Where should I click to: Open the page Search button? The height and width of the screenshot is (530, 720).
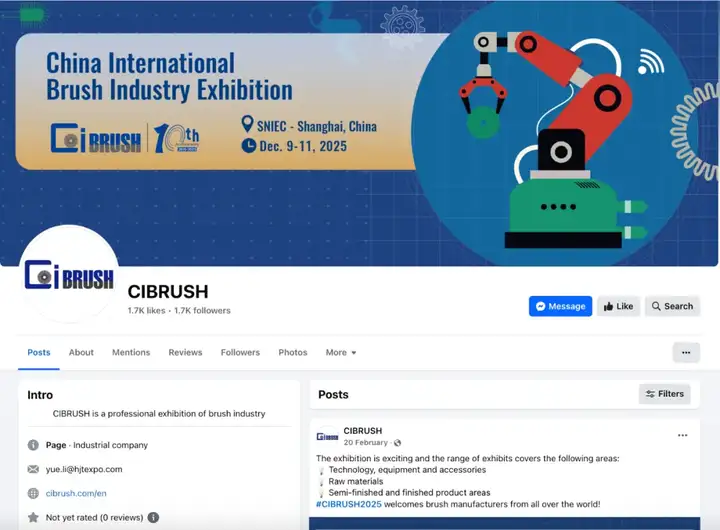pyautogui.click(x=672, y=306)
